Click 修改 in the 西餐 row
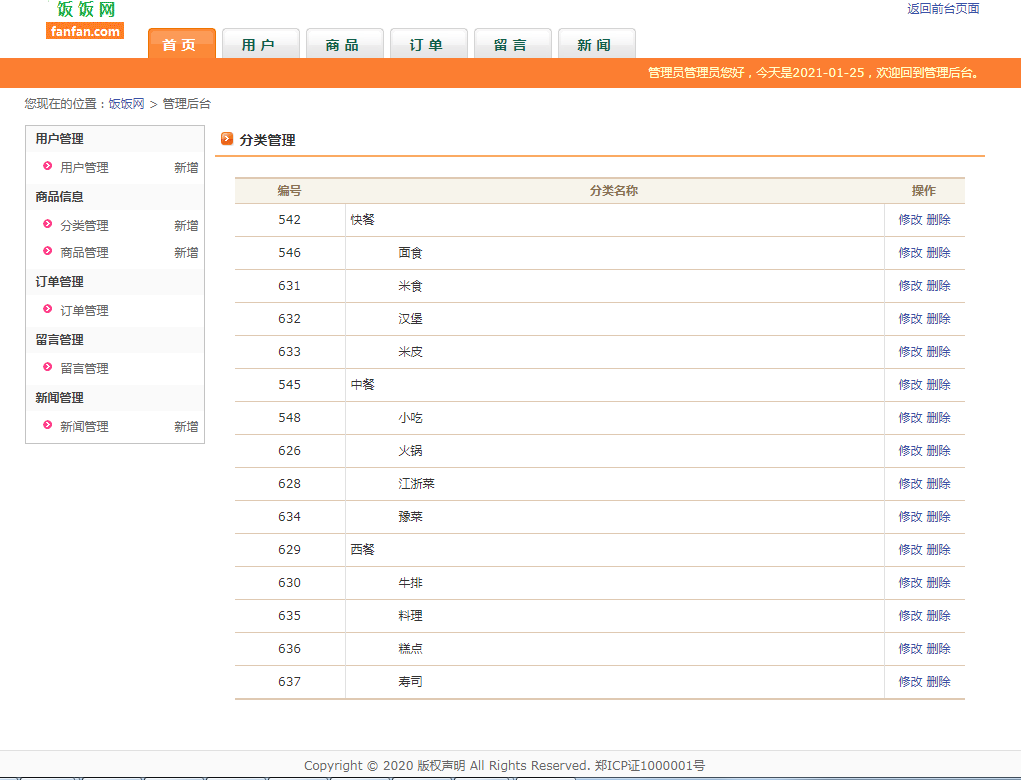1021x780 pixels. tap(910, 550)
